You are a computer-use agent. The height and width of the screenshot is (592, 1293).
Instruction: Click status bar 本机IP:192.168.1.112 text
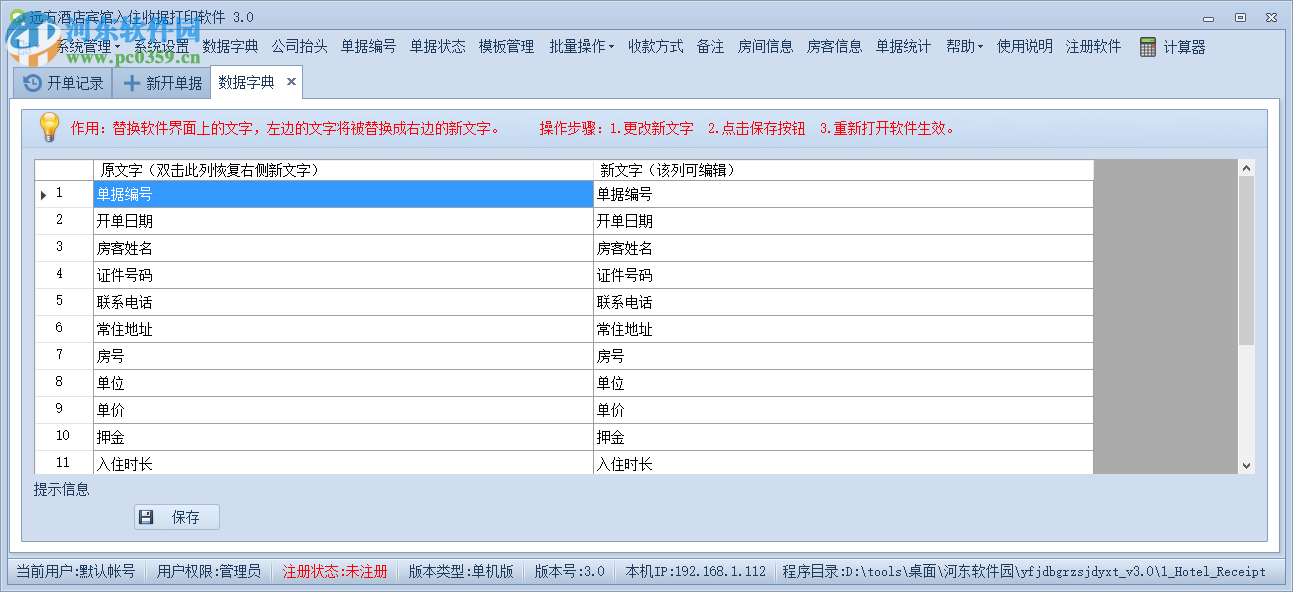695,572
